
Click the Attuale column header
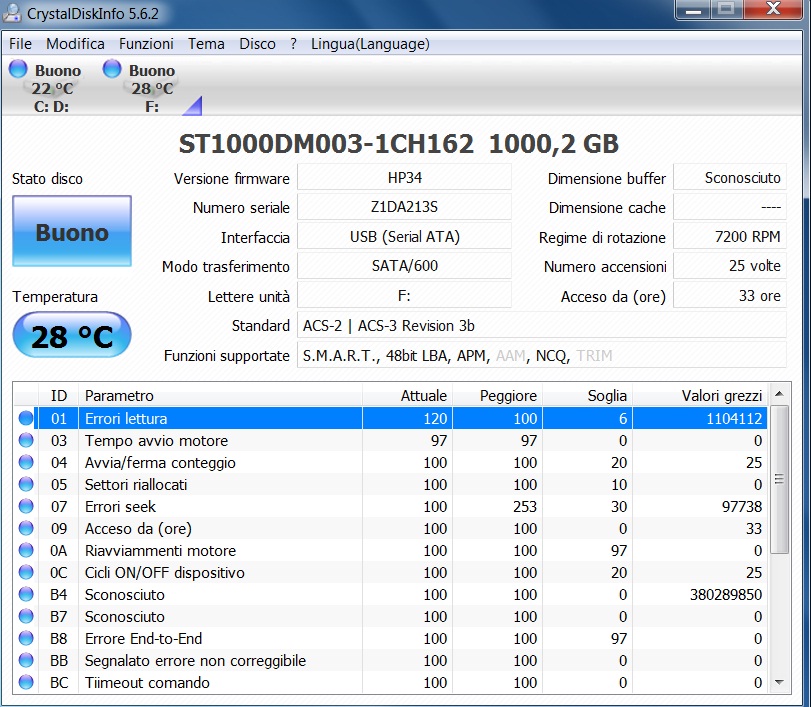coord(408,396)
